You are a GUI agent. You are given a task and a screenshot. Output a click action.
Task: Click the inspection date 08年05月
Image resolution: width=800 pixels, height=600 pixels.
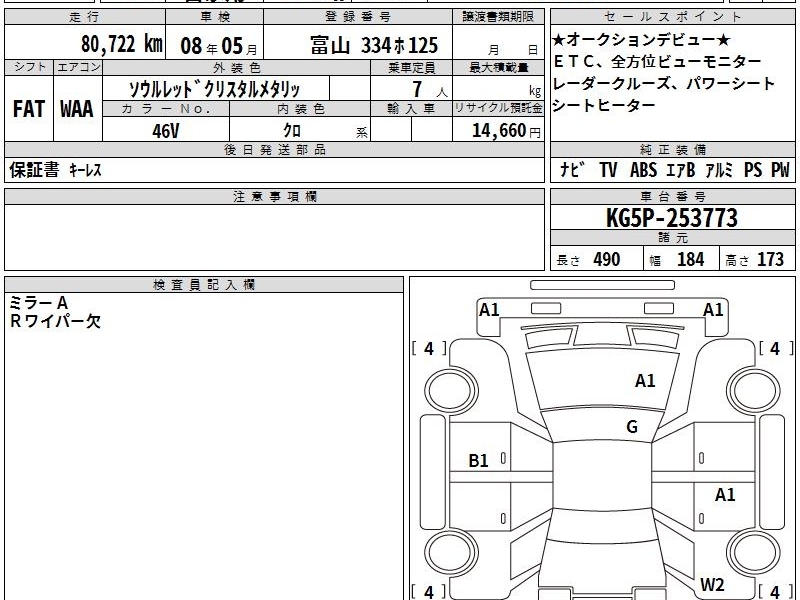click(219, 46)
